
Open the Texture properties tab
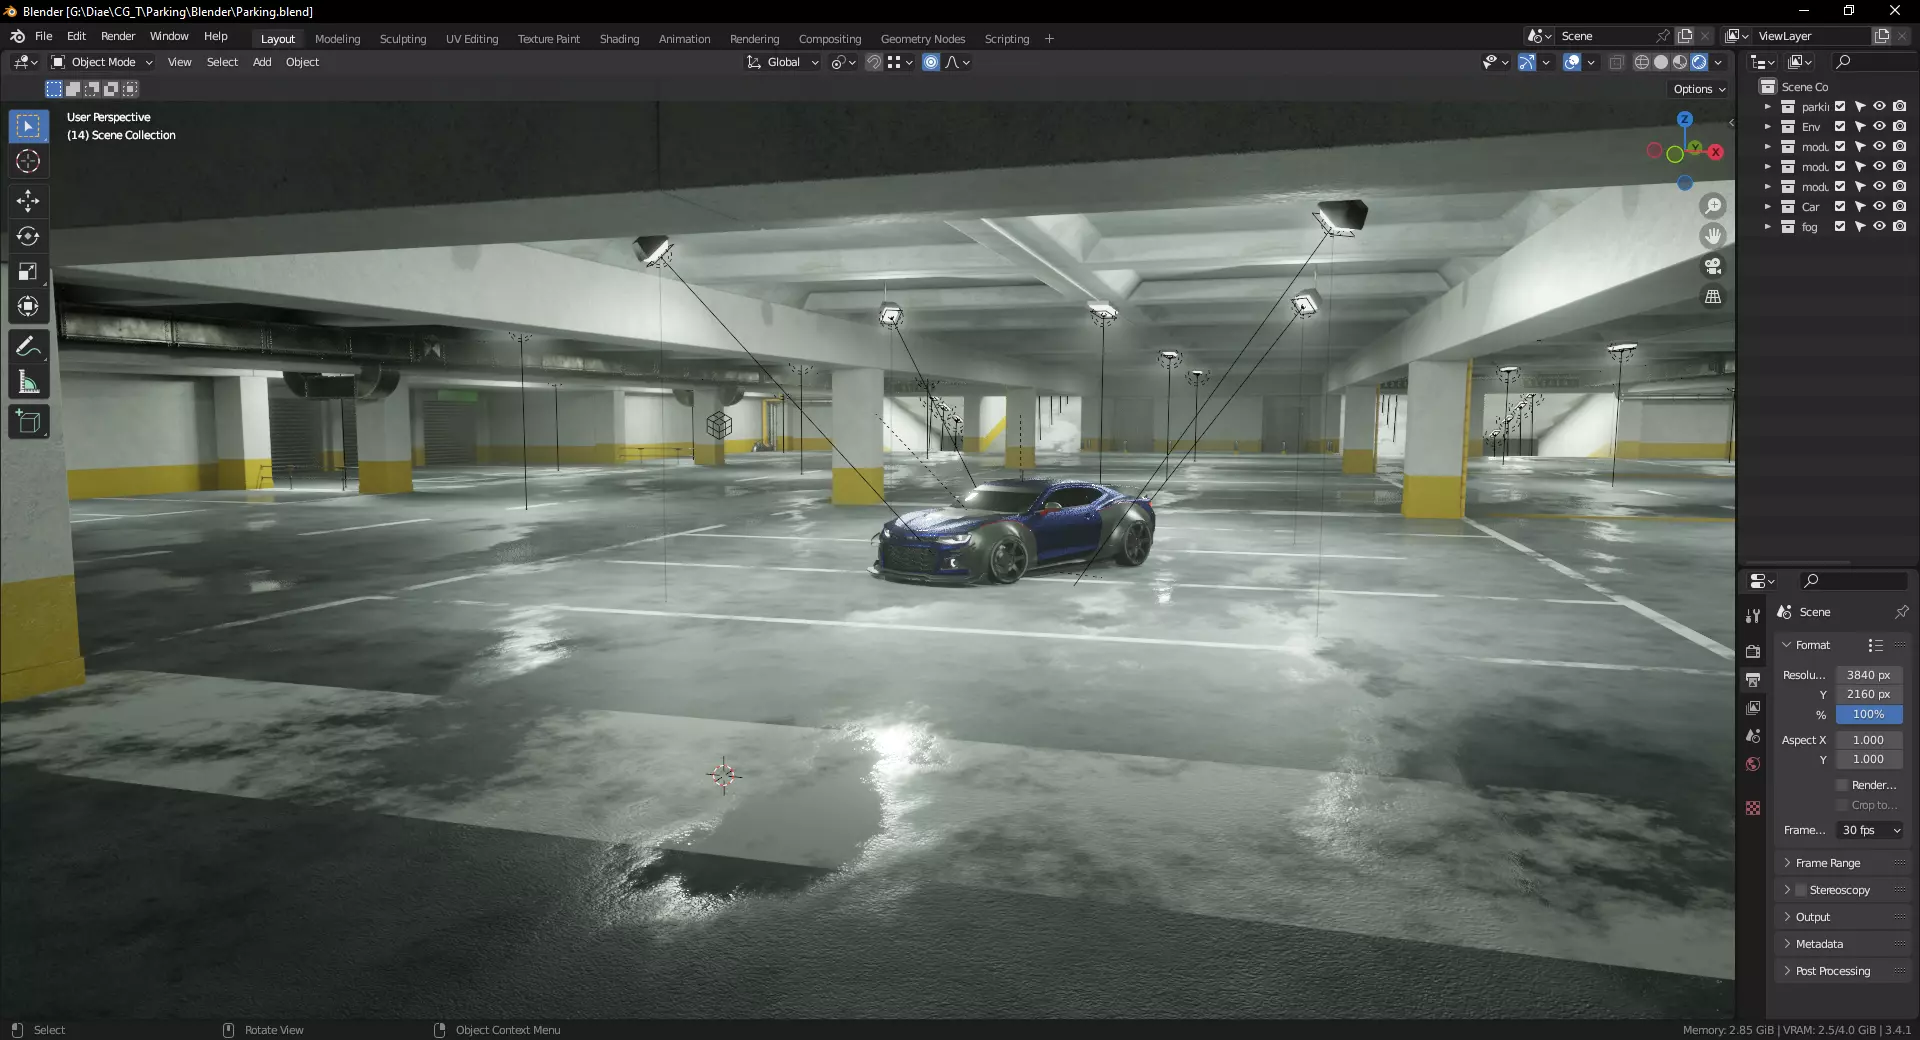click(x=1753, y=808)
